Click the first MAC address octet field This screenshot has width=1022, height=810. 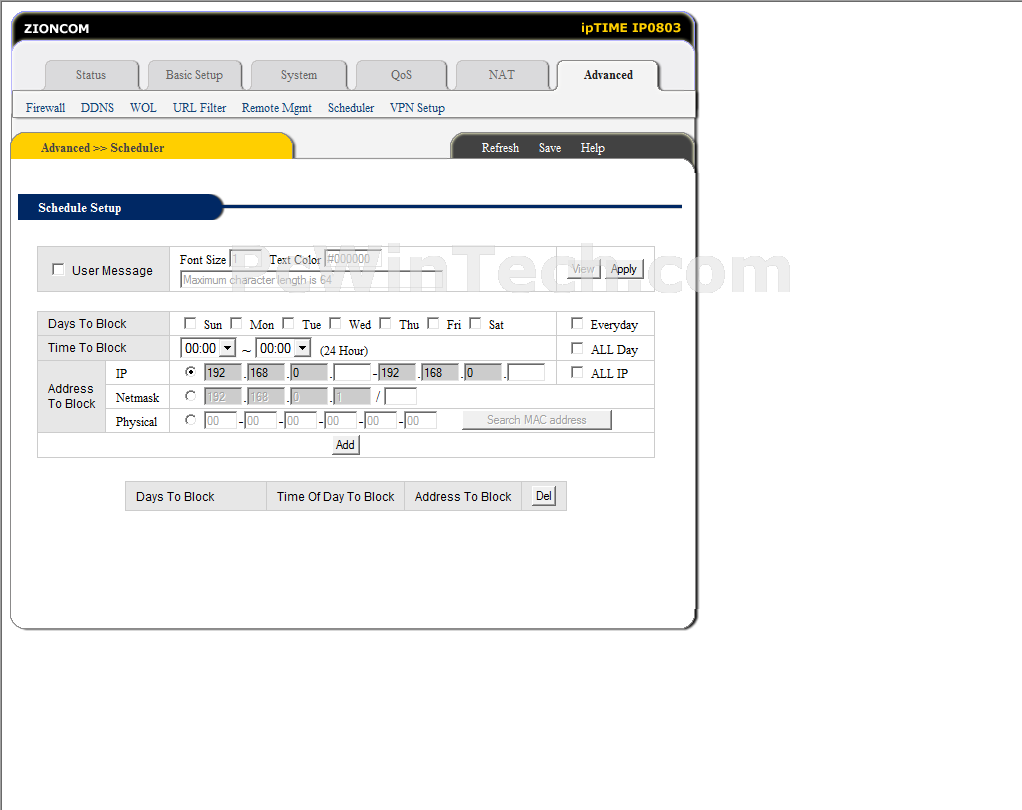(x=220, y=420)
